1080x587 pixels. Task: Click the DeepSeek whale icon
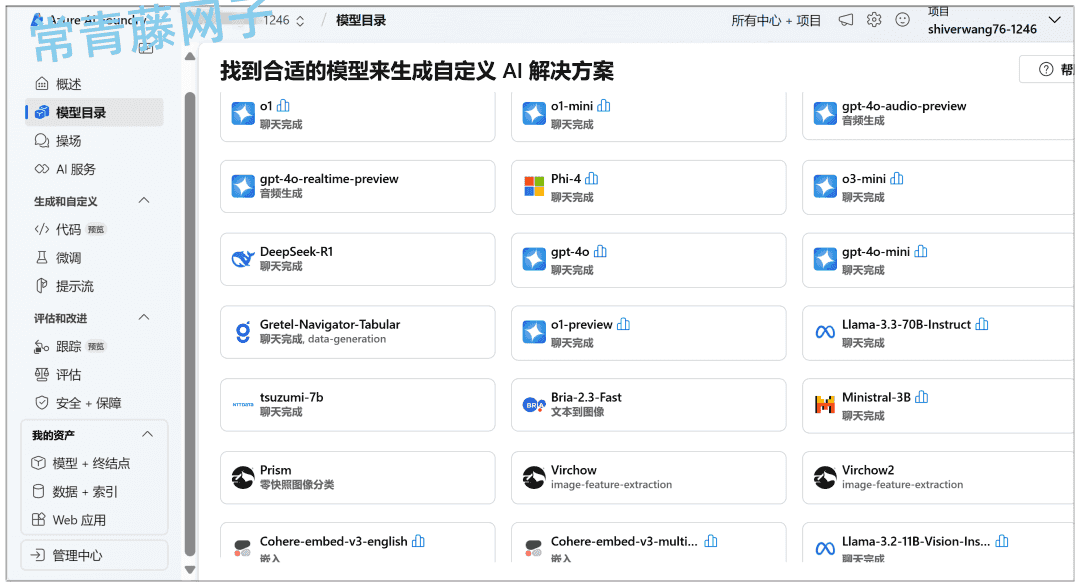(242, 259)
